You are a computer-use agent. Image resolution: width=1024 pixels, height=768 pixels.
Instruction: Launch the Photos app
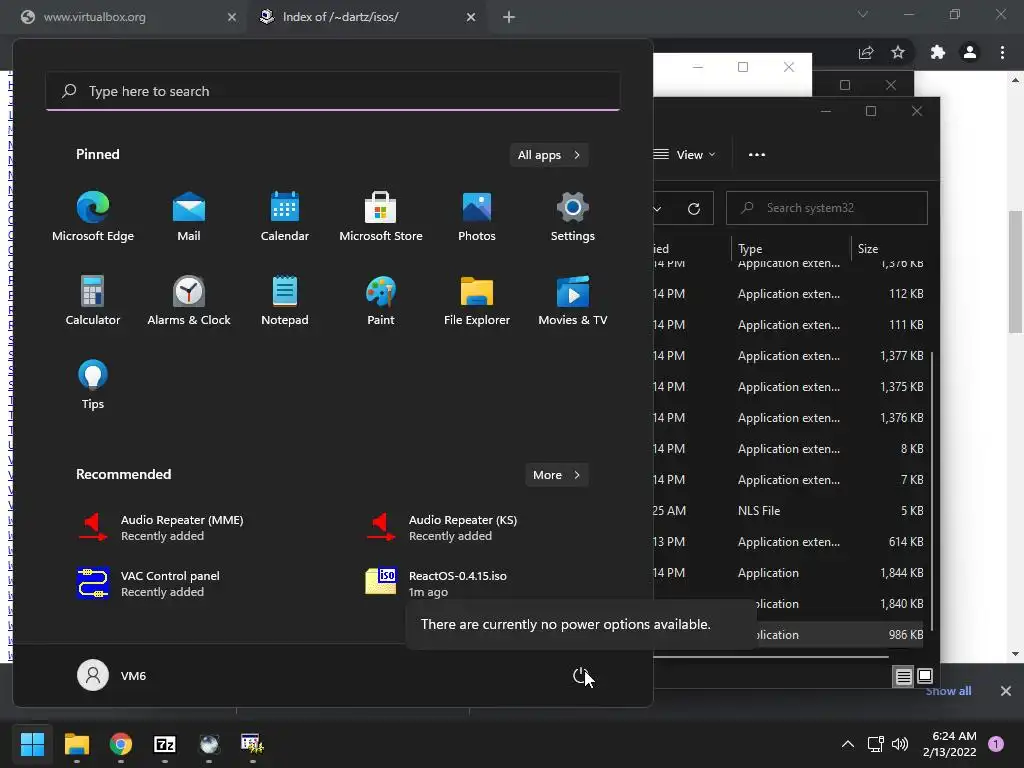[x=477, y=216]
